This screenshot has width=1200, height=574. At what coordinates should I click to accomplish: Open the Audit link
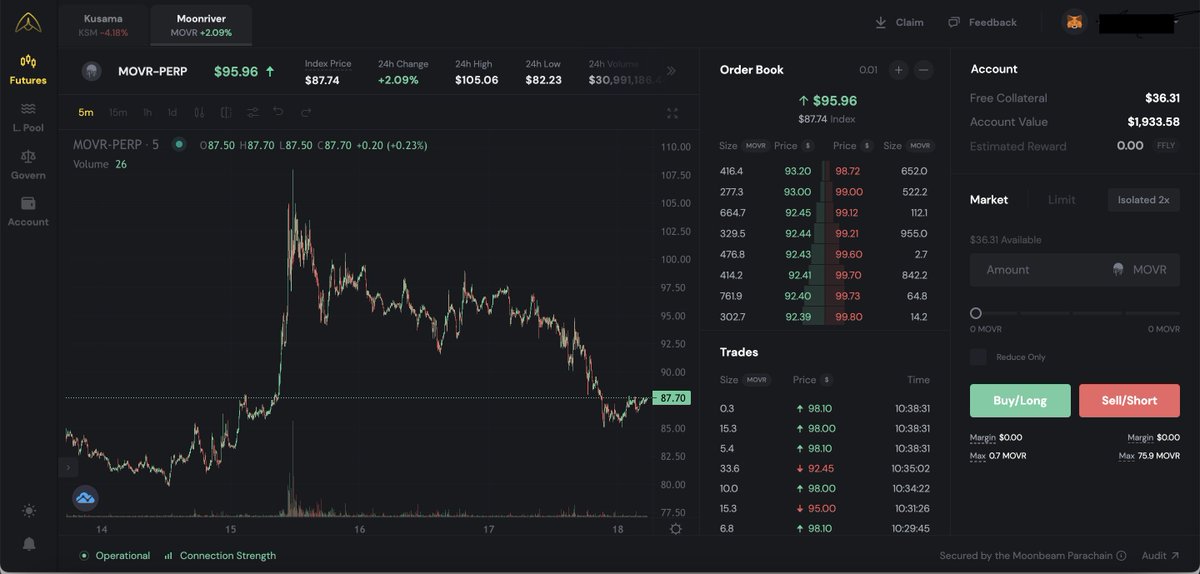coord(1160,555)
